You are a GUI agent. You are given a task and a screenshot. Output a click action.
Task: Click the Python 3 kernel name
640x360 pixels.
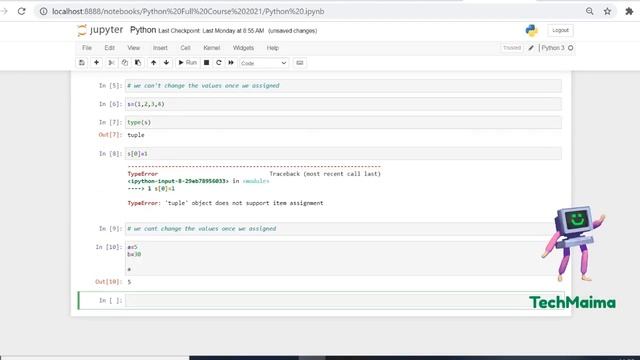(553, 48)
